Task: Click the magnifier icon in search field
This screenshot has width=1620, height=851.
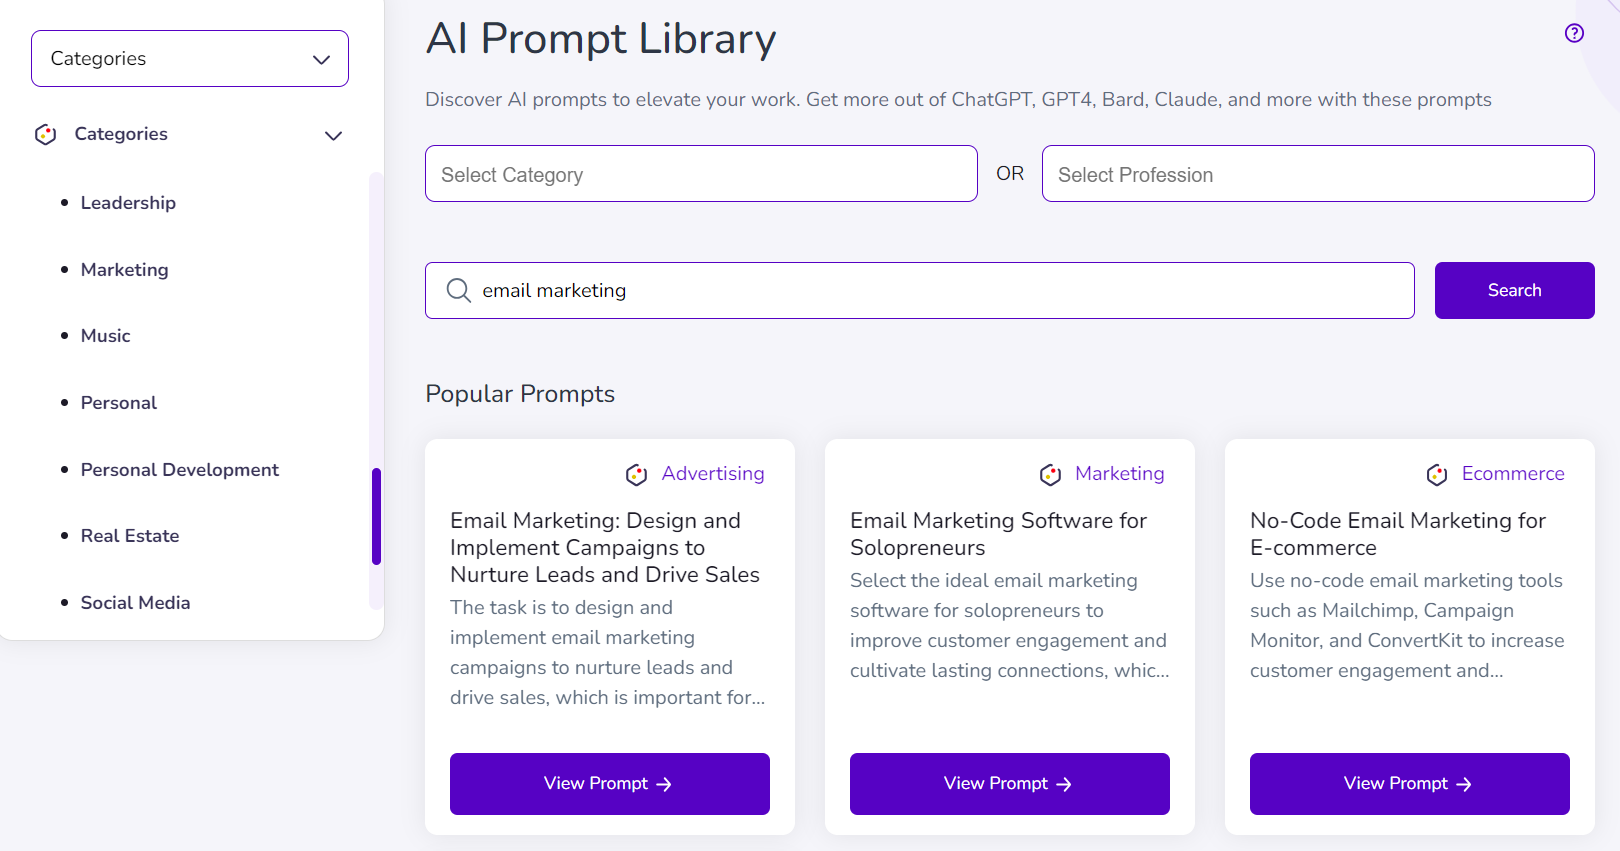Action: [459, 290]
